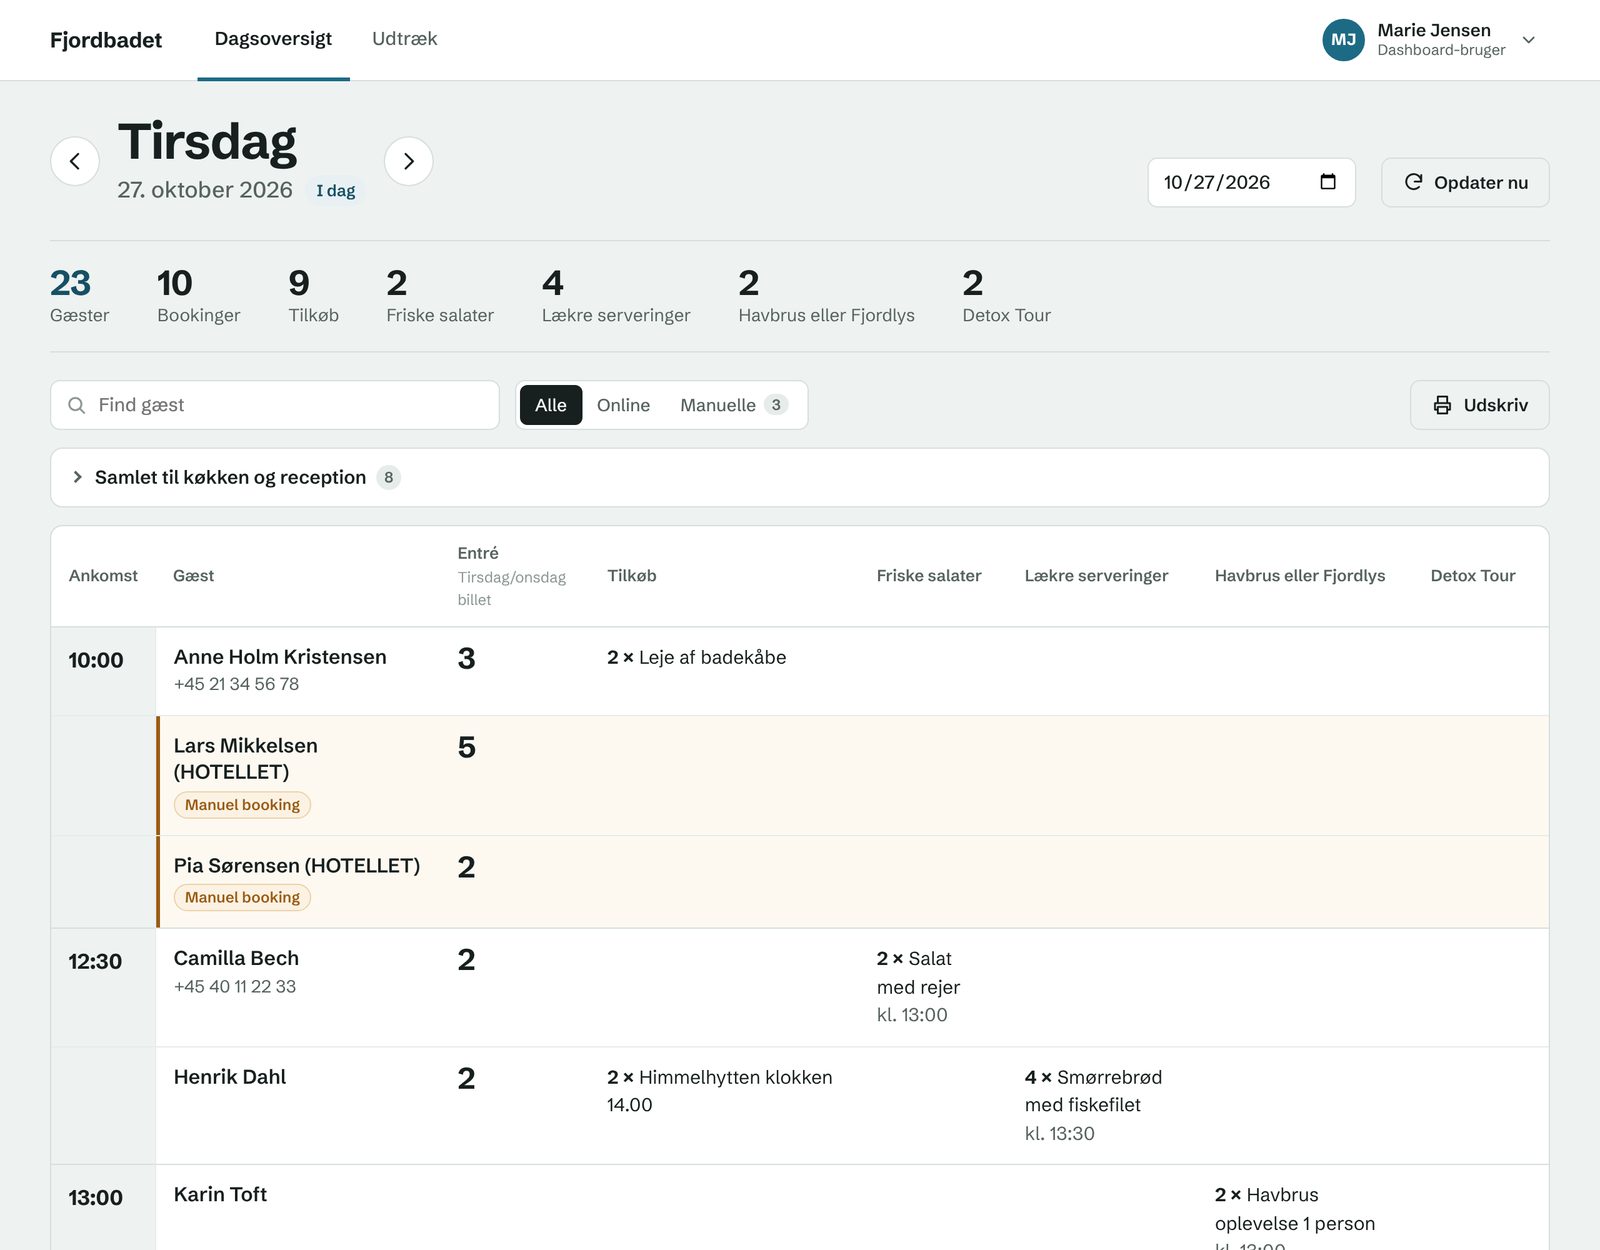The width and height of the screenshot is (1600, 1250).
Task: Select the Manuelle filter
Action: click(734, 405)
